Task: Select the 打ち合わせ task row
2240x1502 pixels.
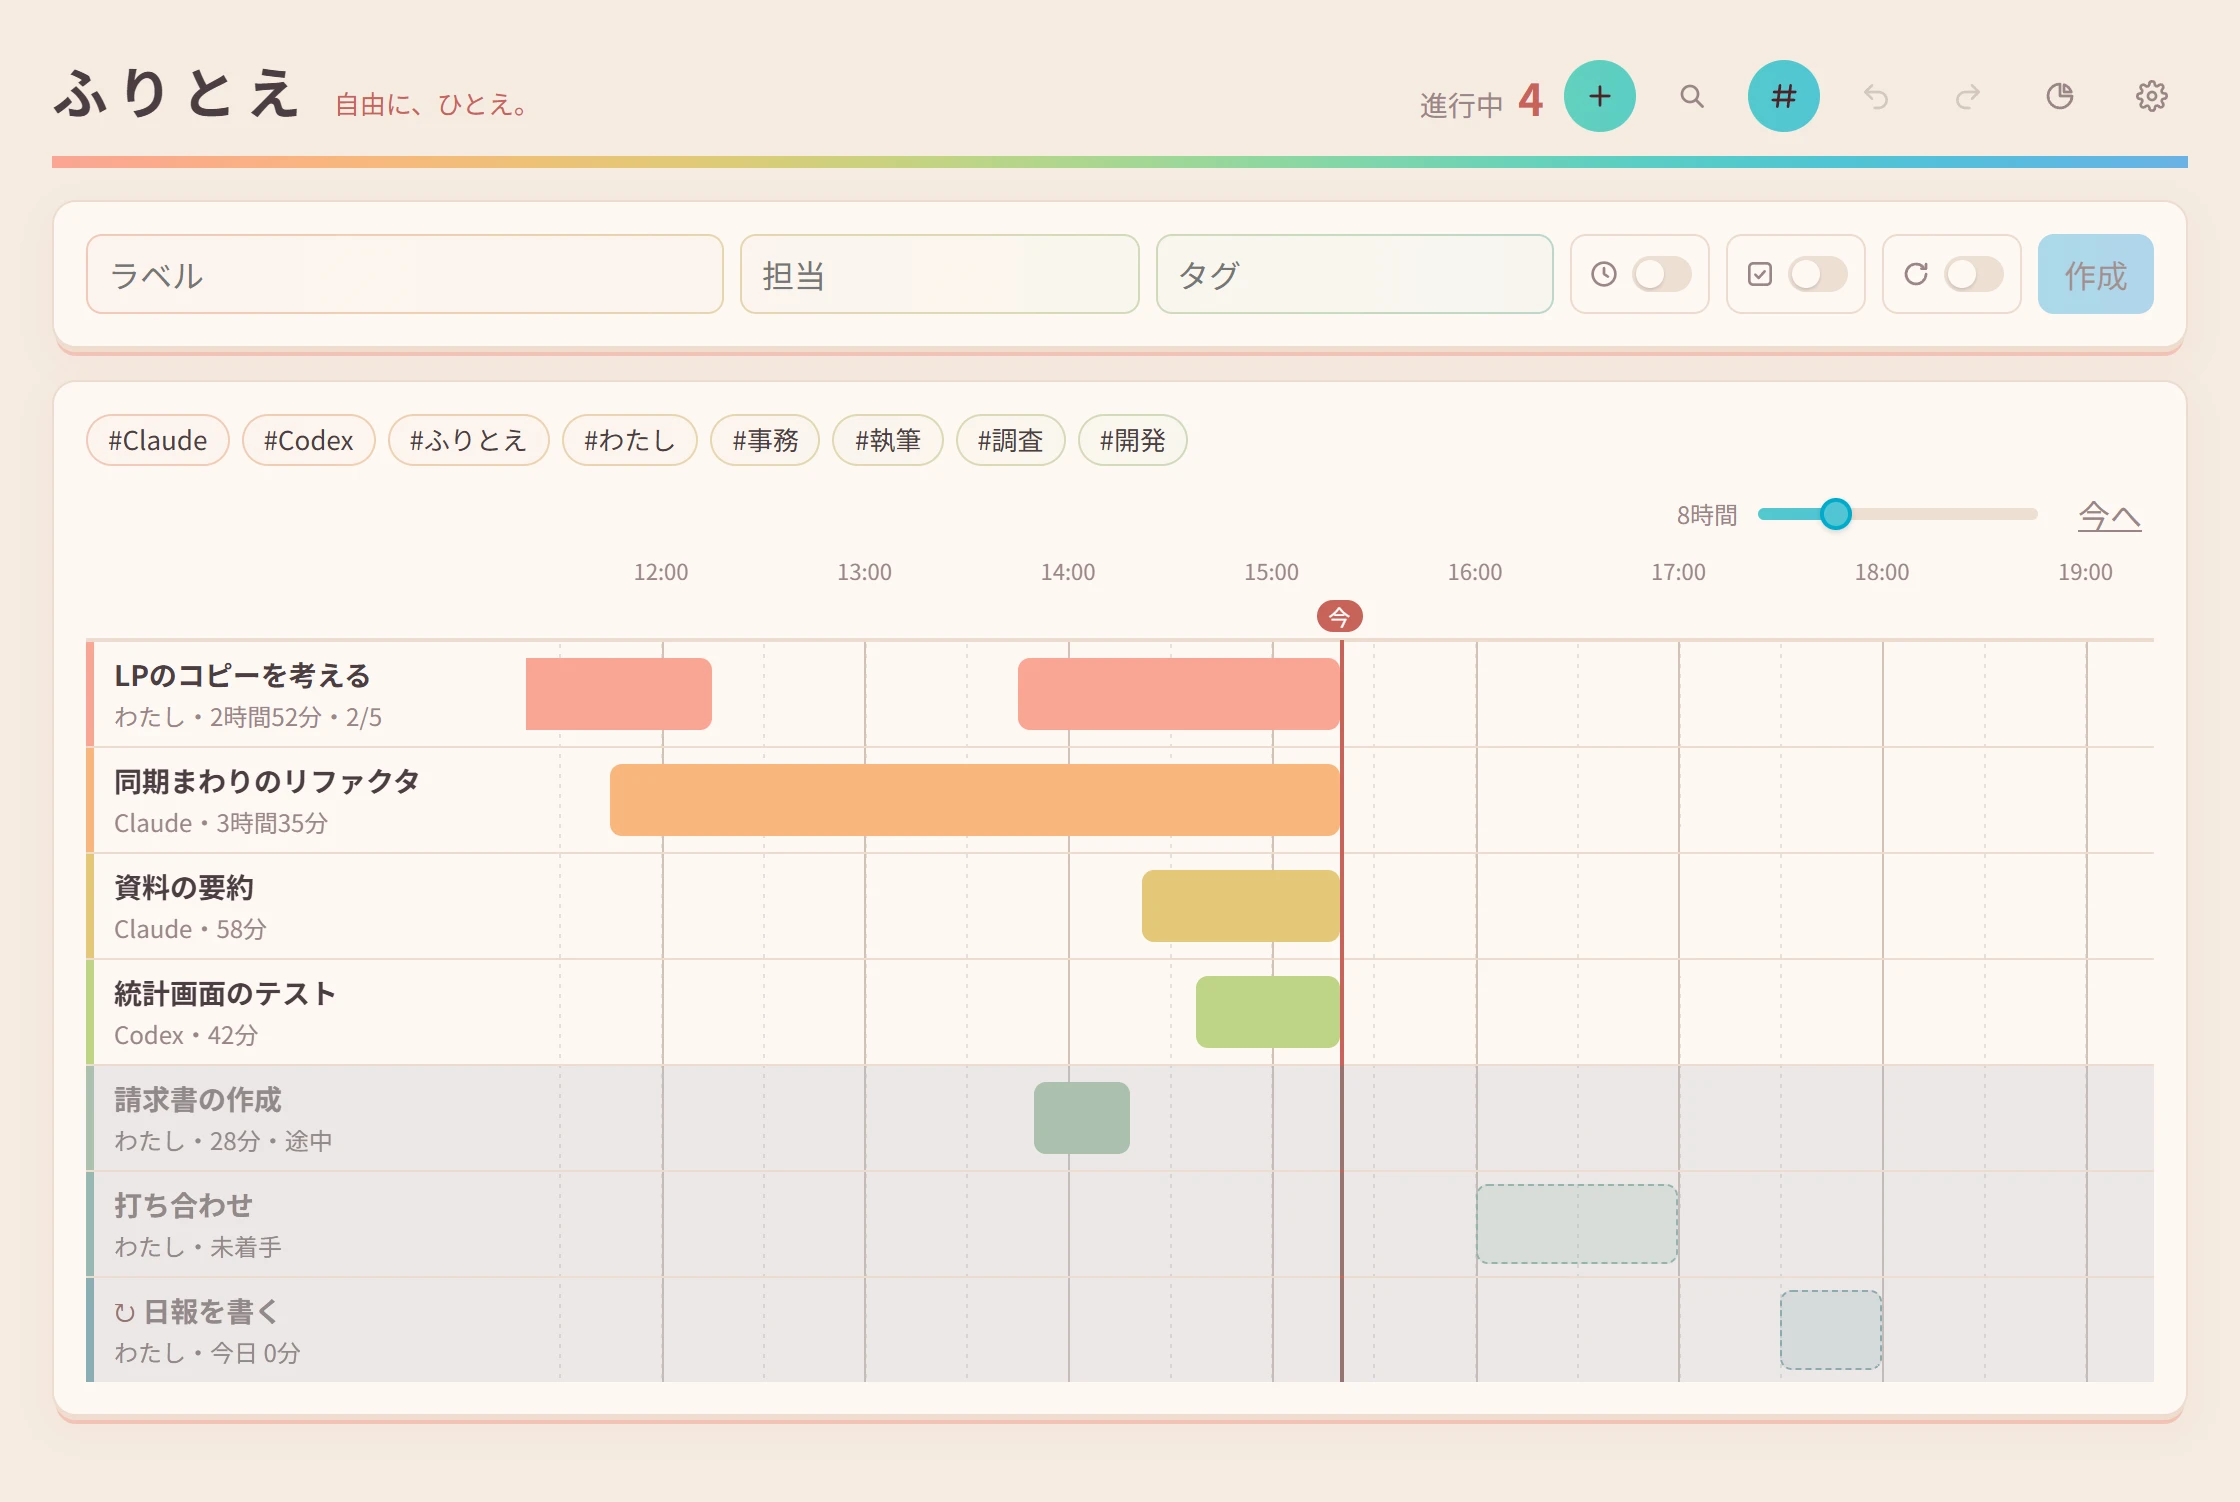Action: [1119, 1224]
